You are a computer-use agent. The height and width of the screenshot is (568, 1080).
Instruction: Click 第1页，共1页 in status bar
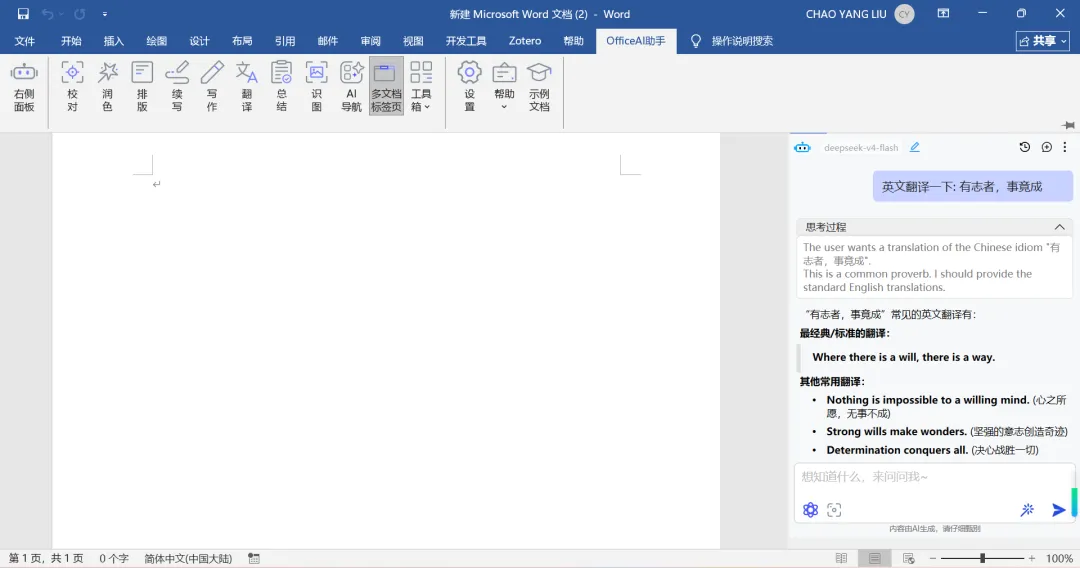pyautogui.click(x=45, y=558)
